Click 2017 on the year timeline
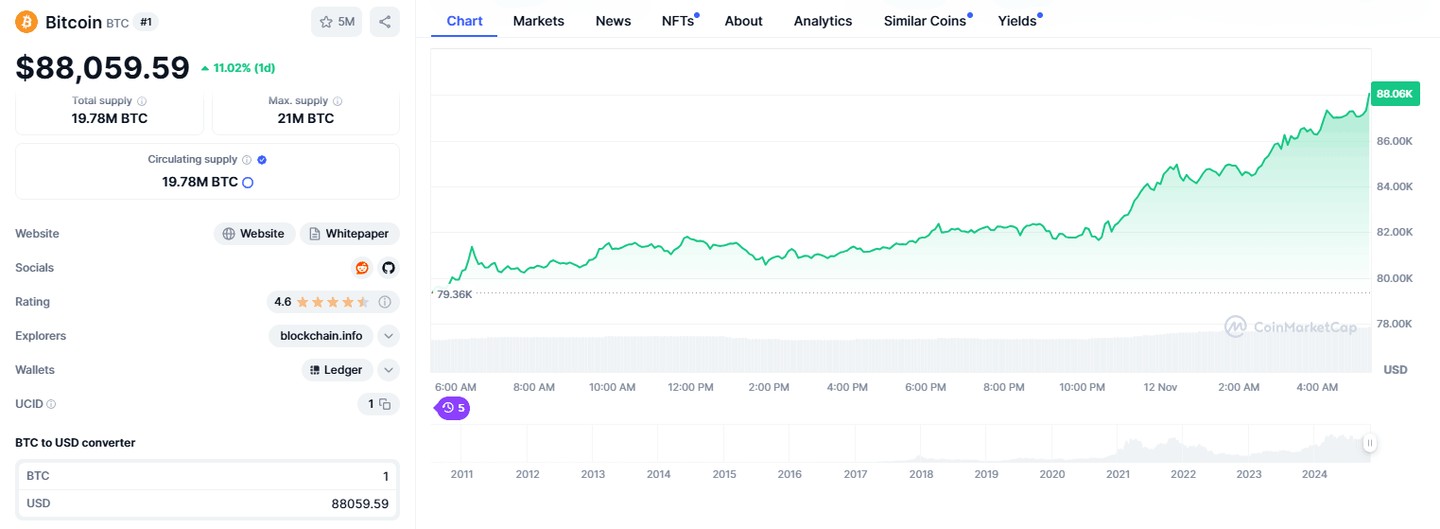Screen dimensions: 1440x529 coord(855,474)
